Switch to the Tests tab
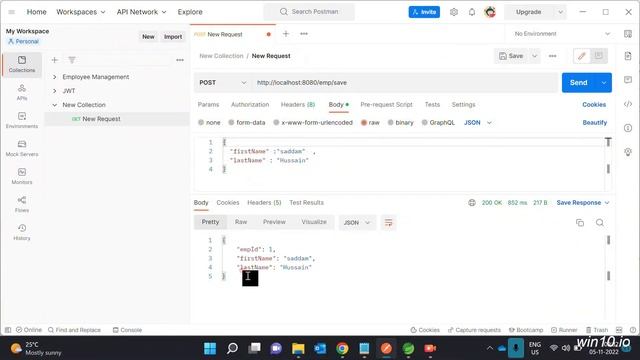Screen dimensions: 640x360 pyautogui.click(x=432, y=104)
